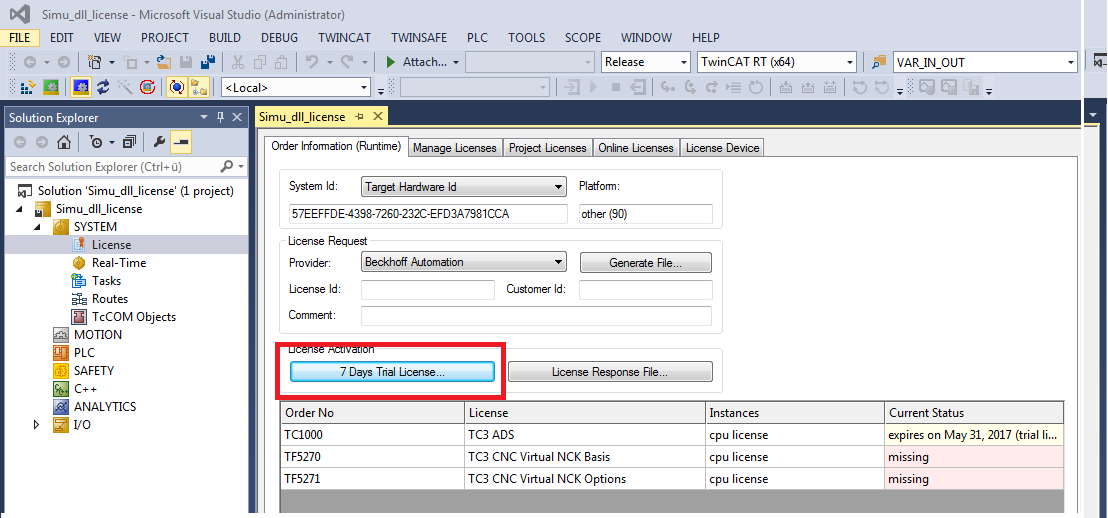
Task: Open the <Local> target system dropdown
Action: [365, 88]
